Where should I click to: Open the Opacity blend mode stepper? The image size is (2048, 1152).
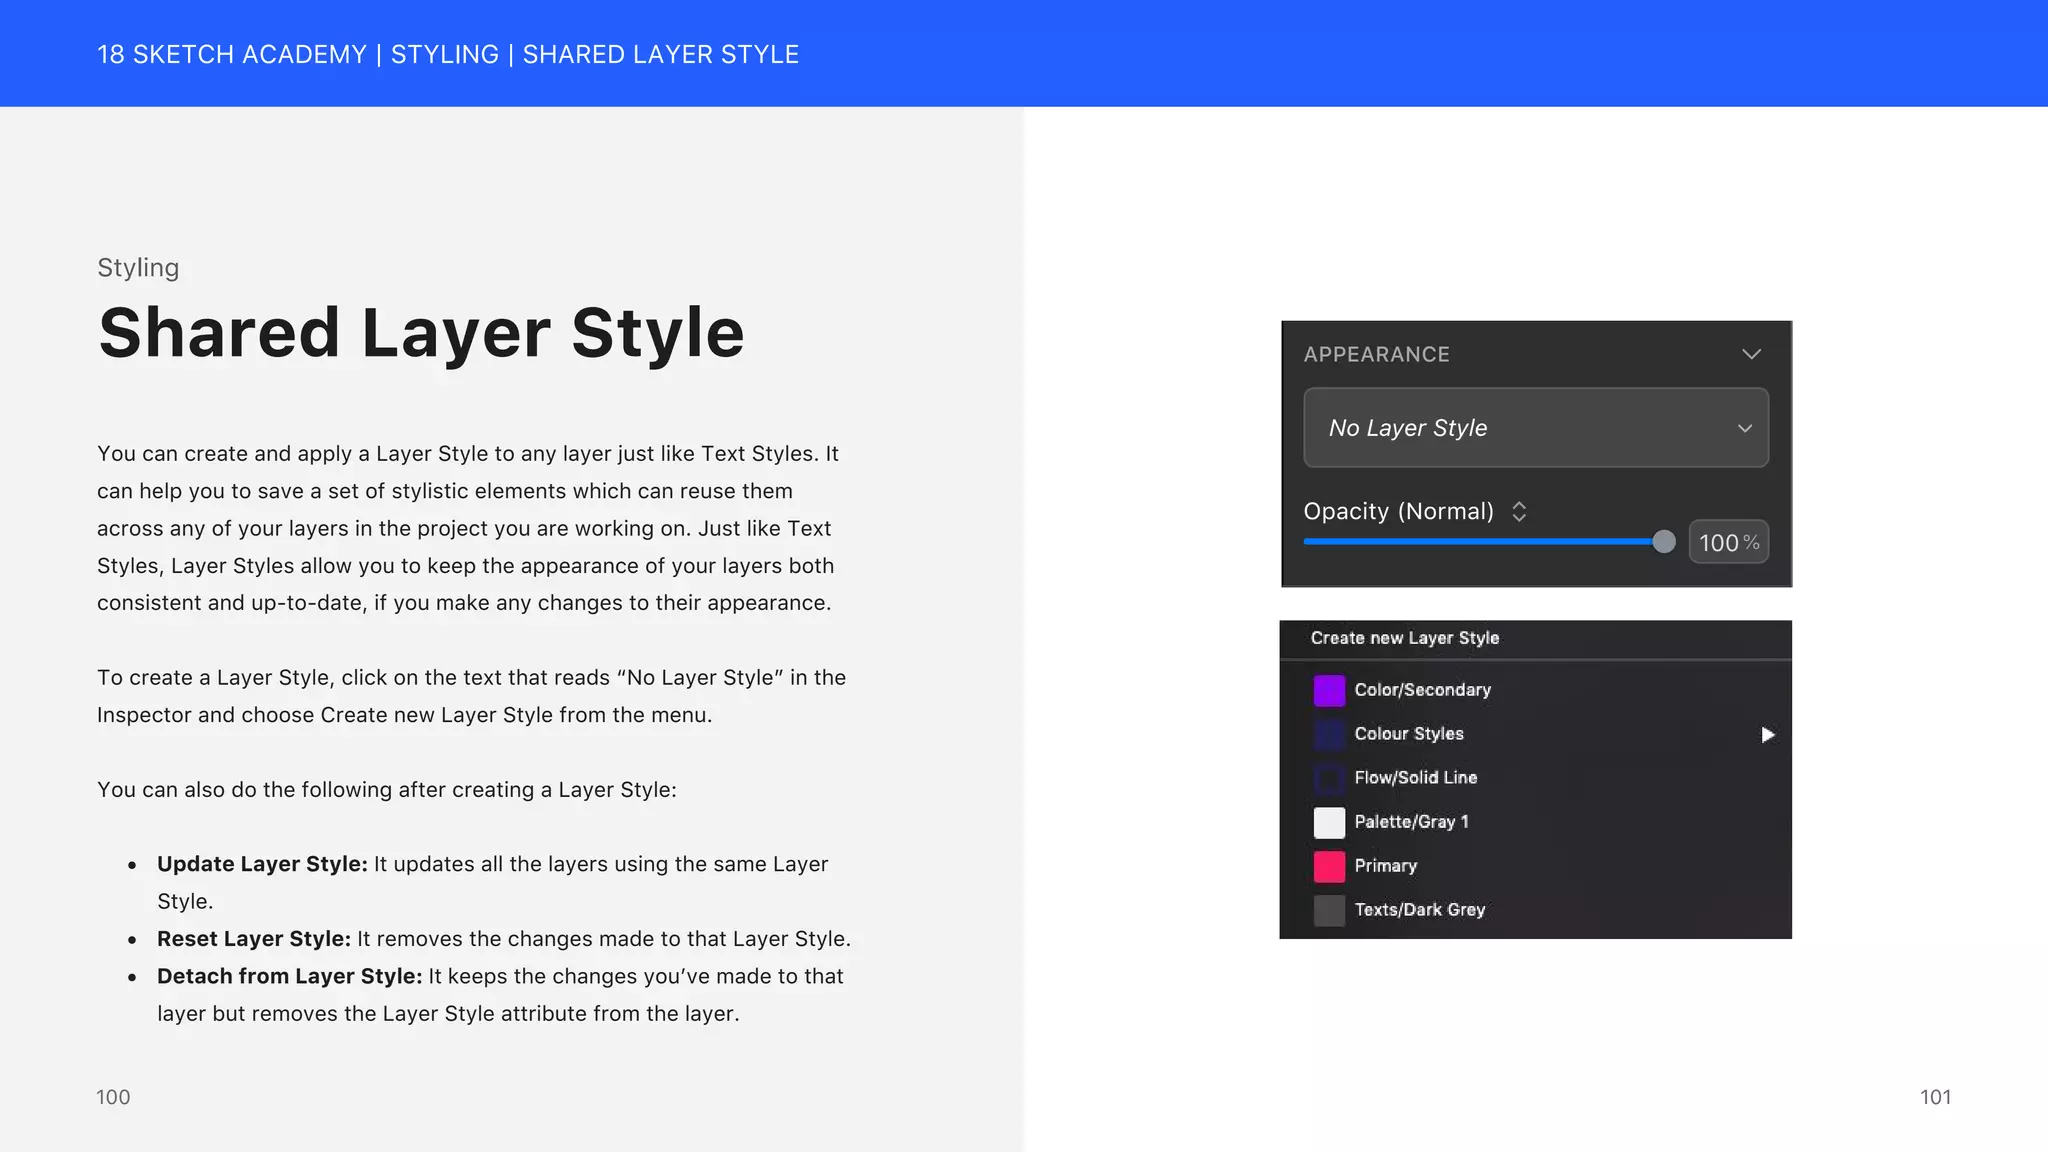[1519, 512]
